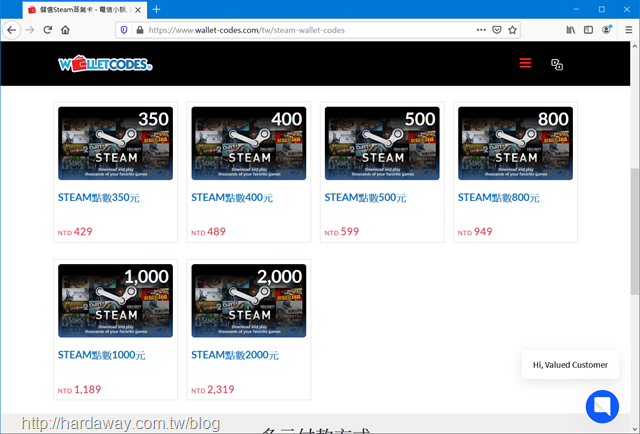This screenshot has height=434, width=640.
Task: Click the NTD 1,189 price
Action: (79, 389)
